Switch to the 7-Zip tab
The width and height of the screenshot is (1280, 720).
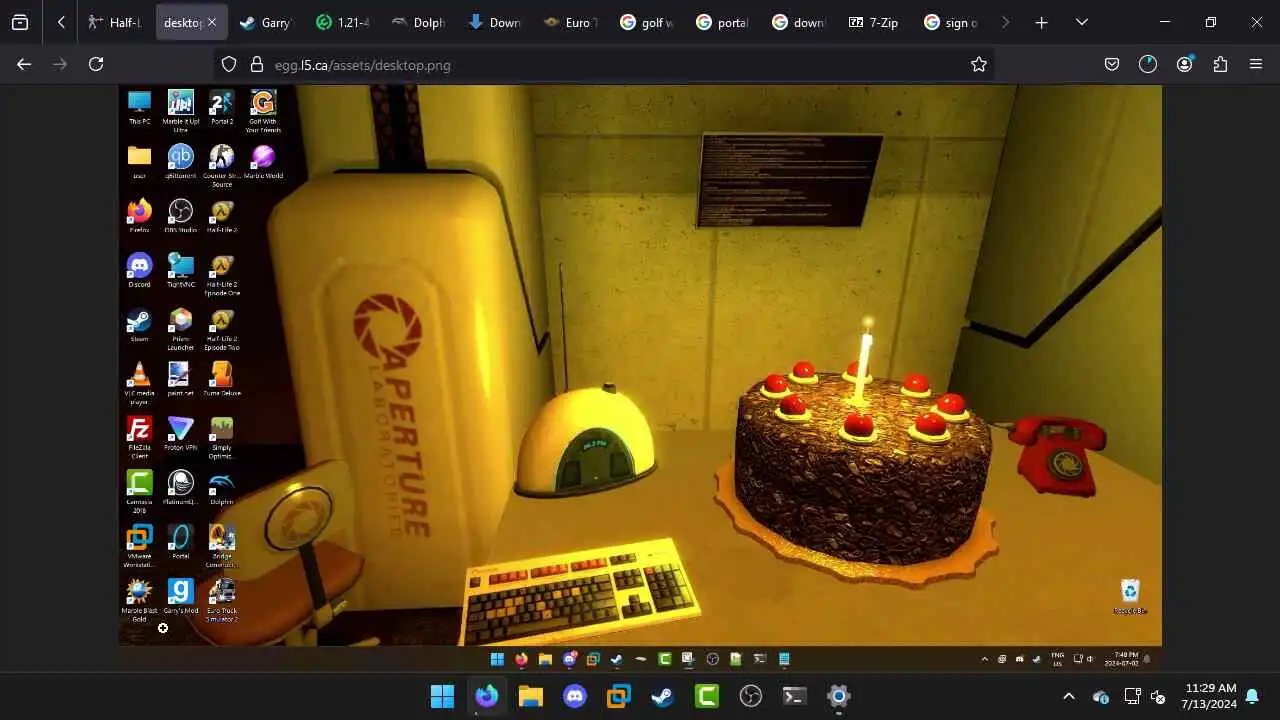pyautogui.click(x=874, y=22)
